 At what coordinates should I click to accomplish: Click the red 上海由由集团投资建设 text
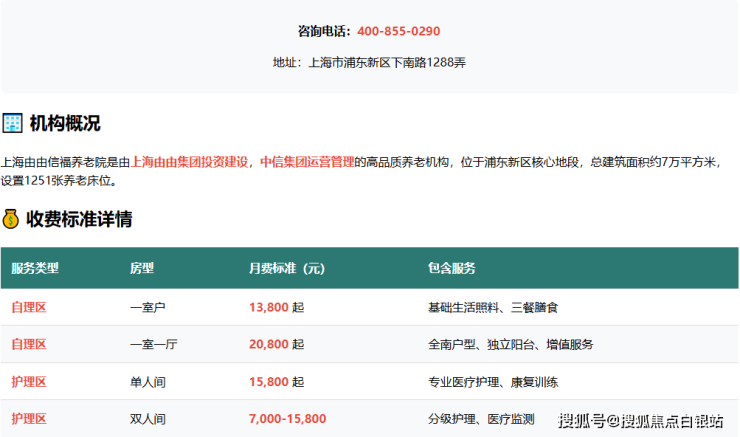[190, 161]
